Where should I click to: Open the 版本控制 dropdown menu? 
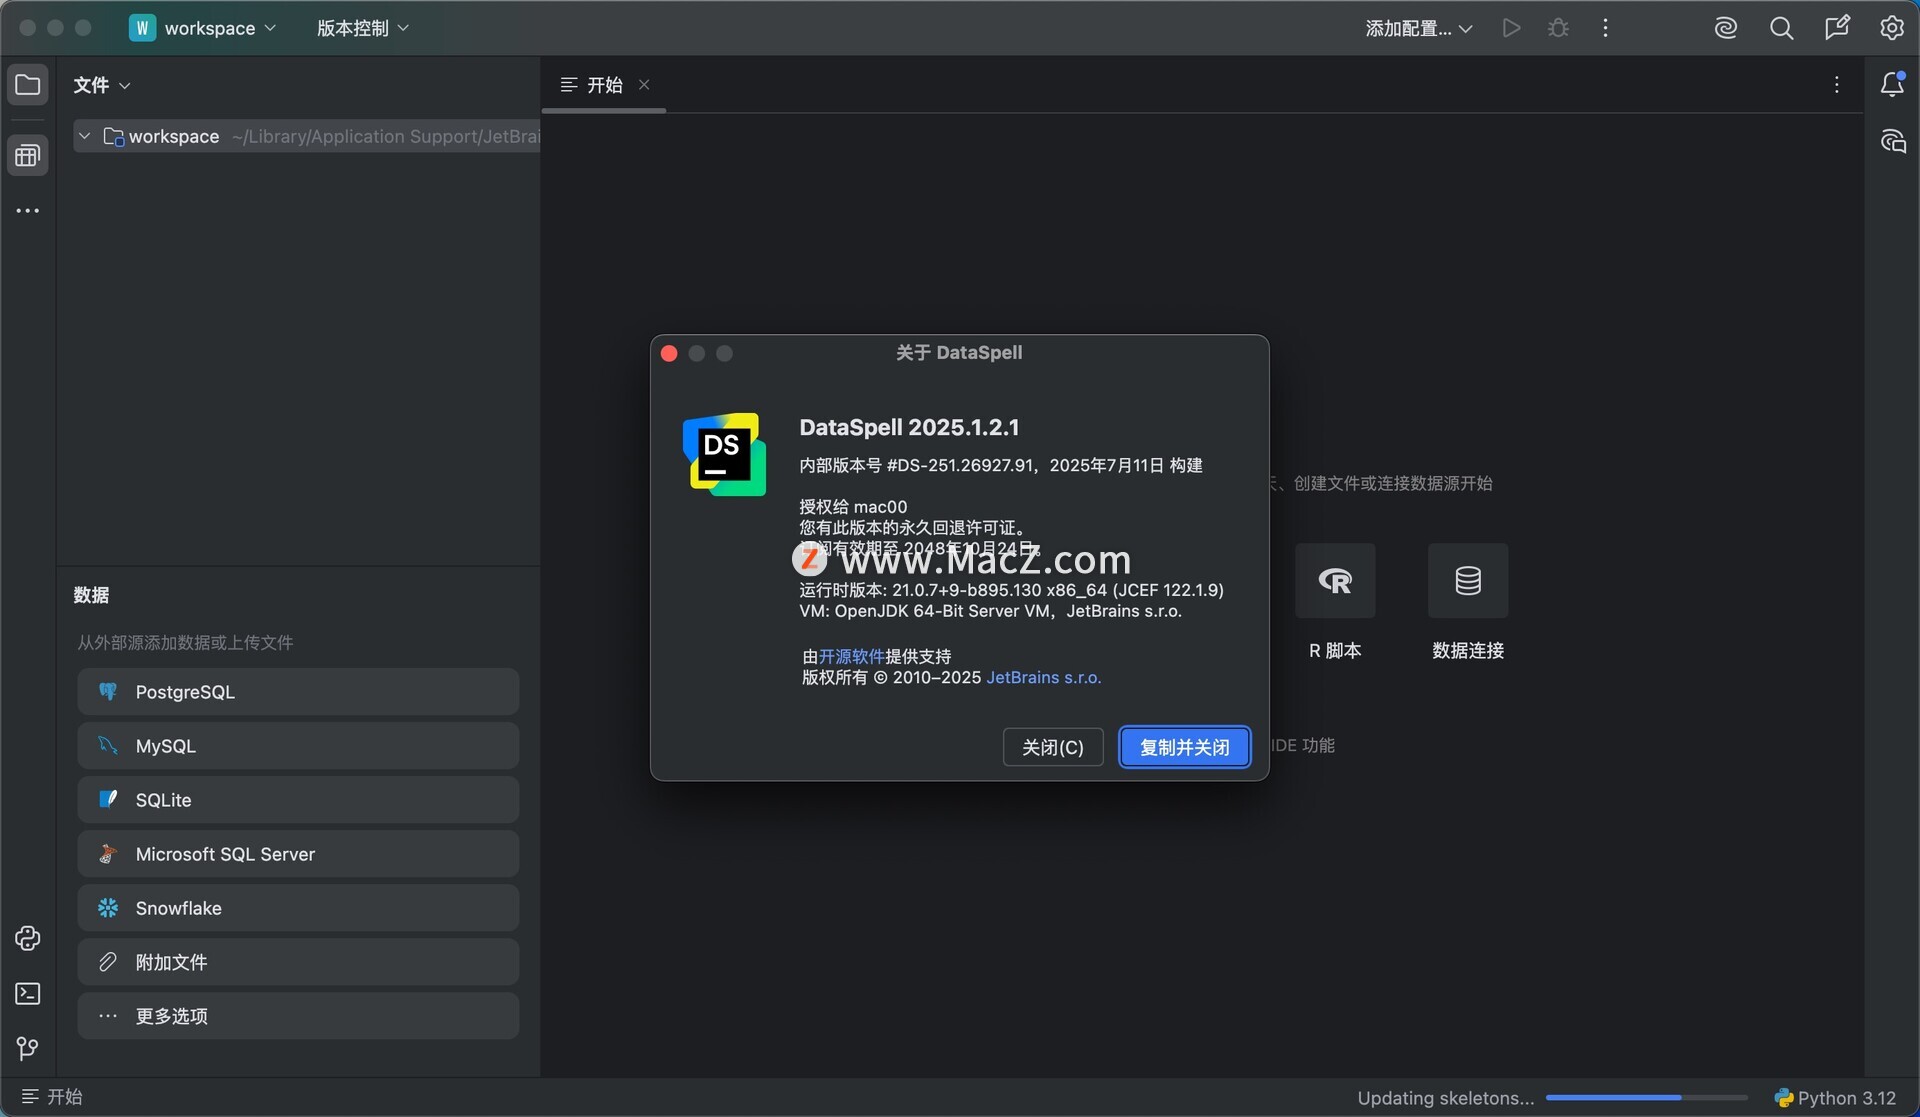[363, 28]
